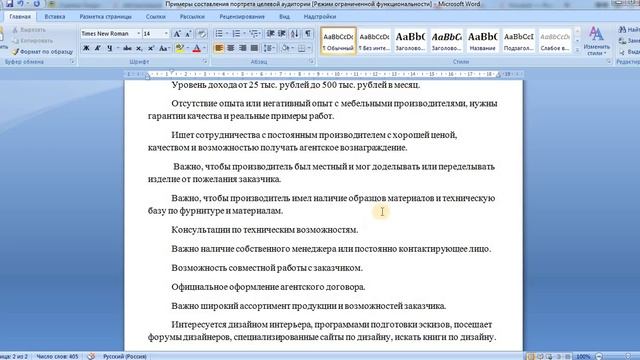The width and height of the screenshot is (640, 360).
Task: Toggle show paragraph marks ¶
Action: tap(308, 33)
